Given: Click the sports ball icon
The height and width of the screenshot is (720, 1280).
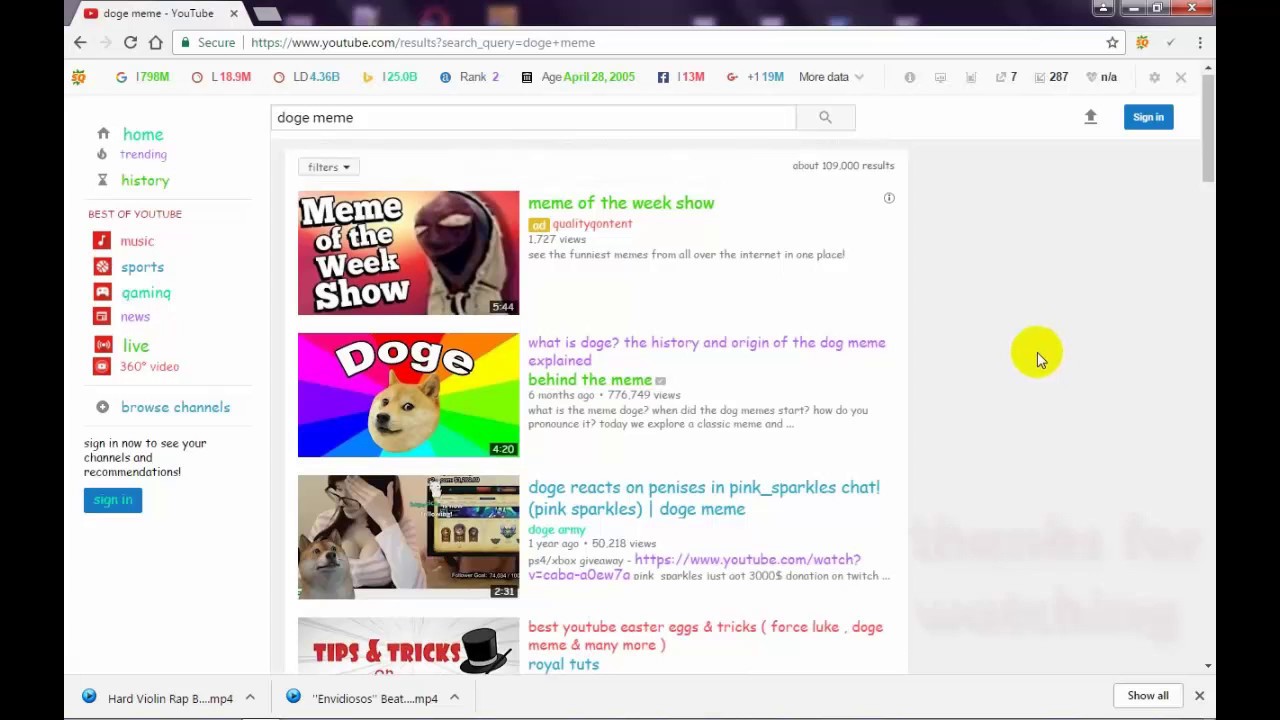Looking at the screenshot, I should point(102,266).
